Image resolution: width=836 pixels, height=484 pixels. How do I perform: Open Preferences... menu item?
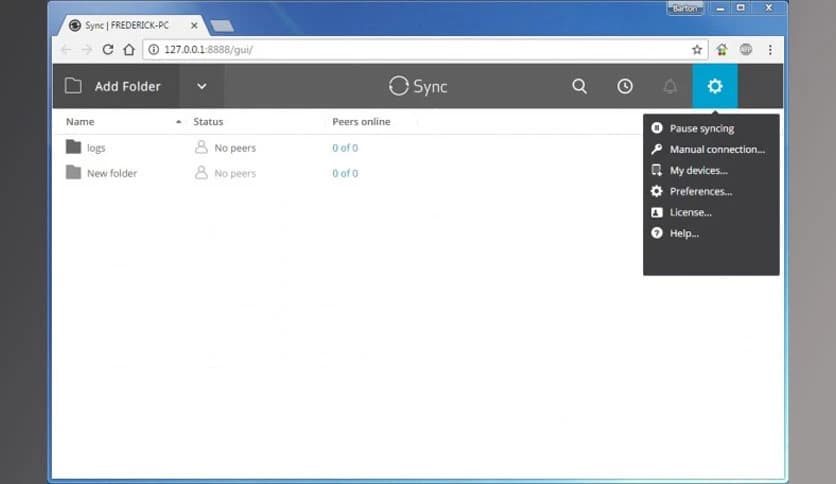(711, 191)
